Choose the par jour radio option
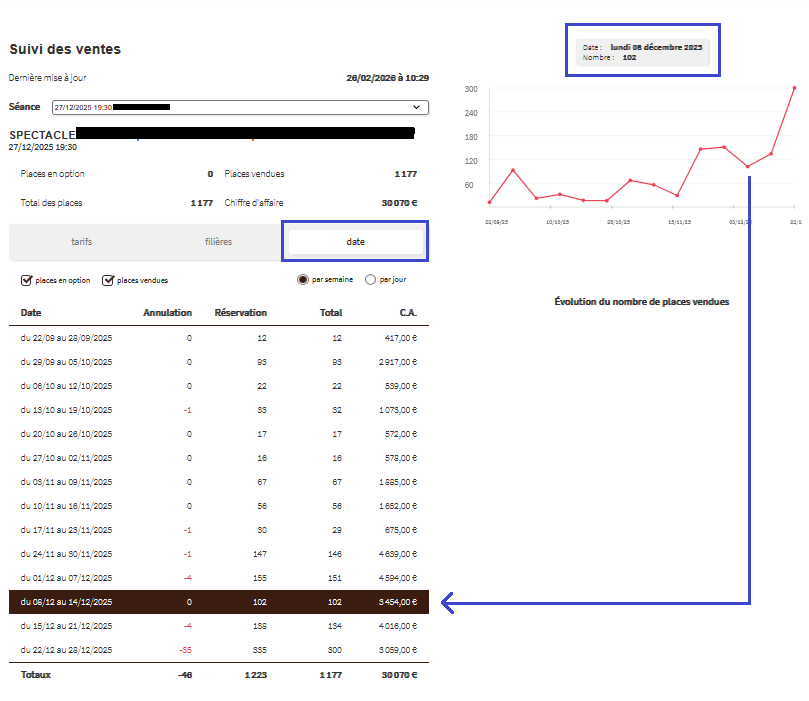The image size is (809, 701). (371, 280)
